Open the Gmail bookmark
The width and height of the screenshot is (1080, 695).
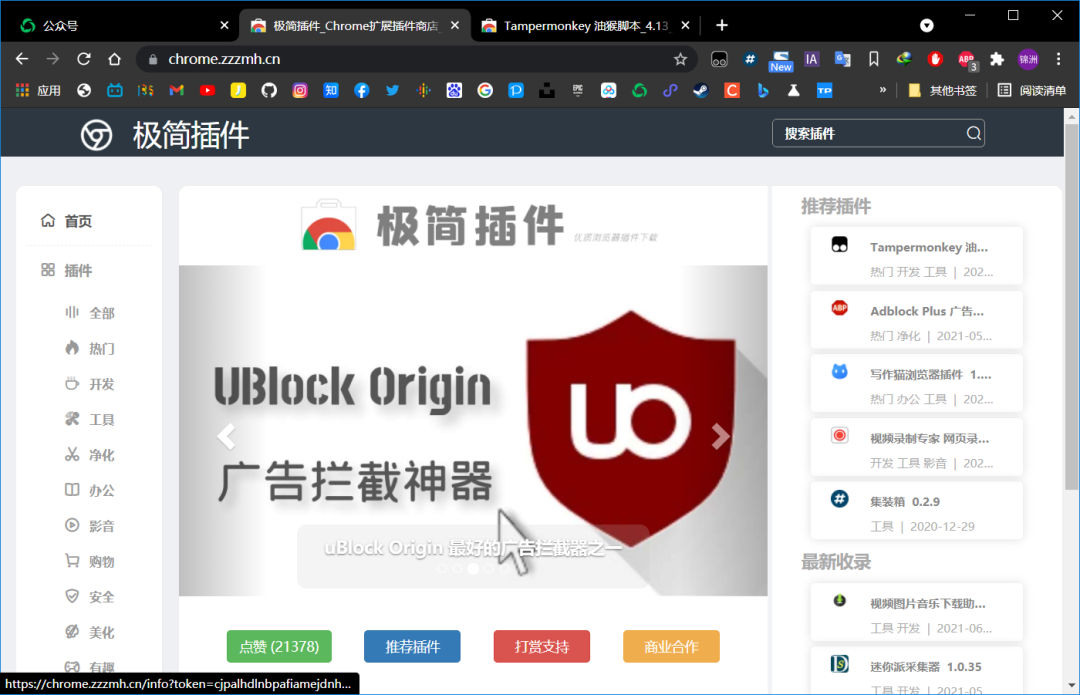point(176,90)
